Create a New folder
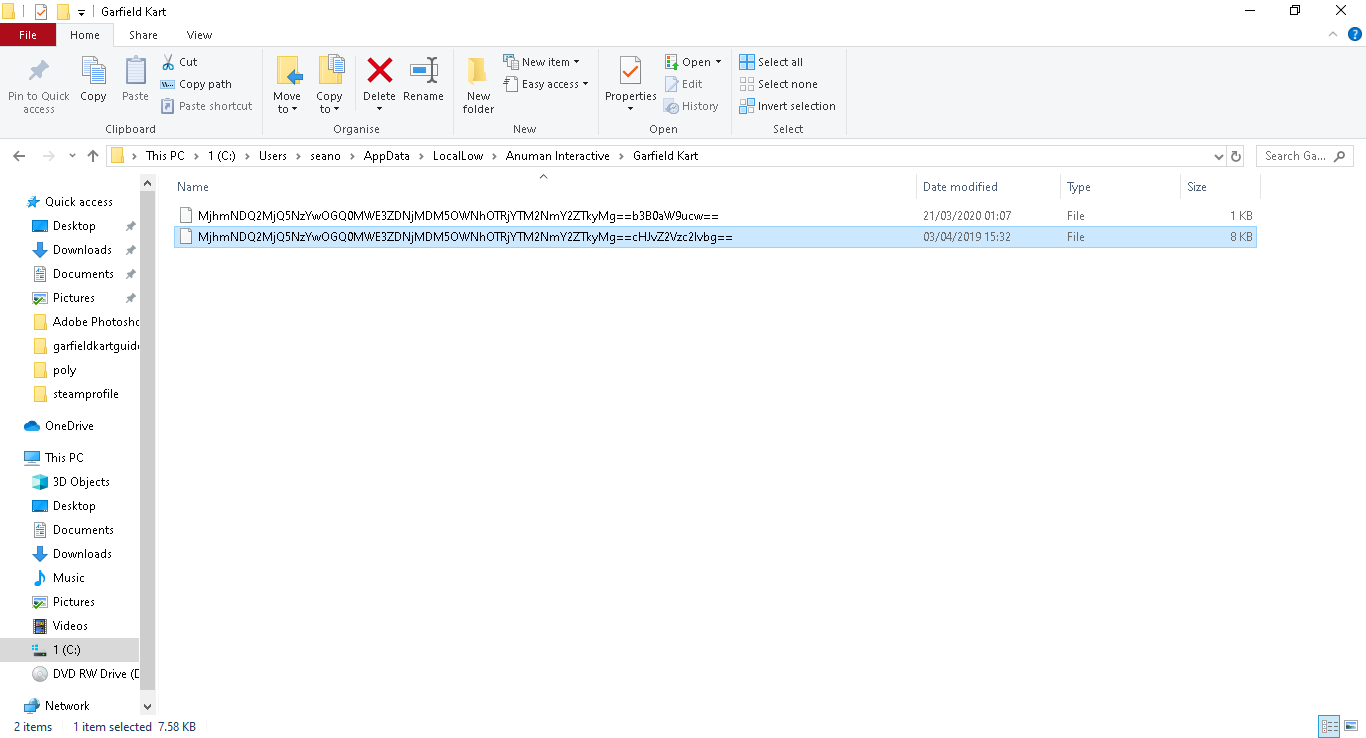The image size is (1366, 738). coord(478,85)
